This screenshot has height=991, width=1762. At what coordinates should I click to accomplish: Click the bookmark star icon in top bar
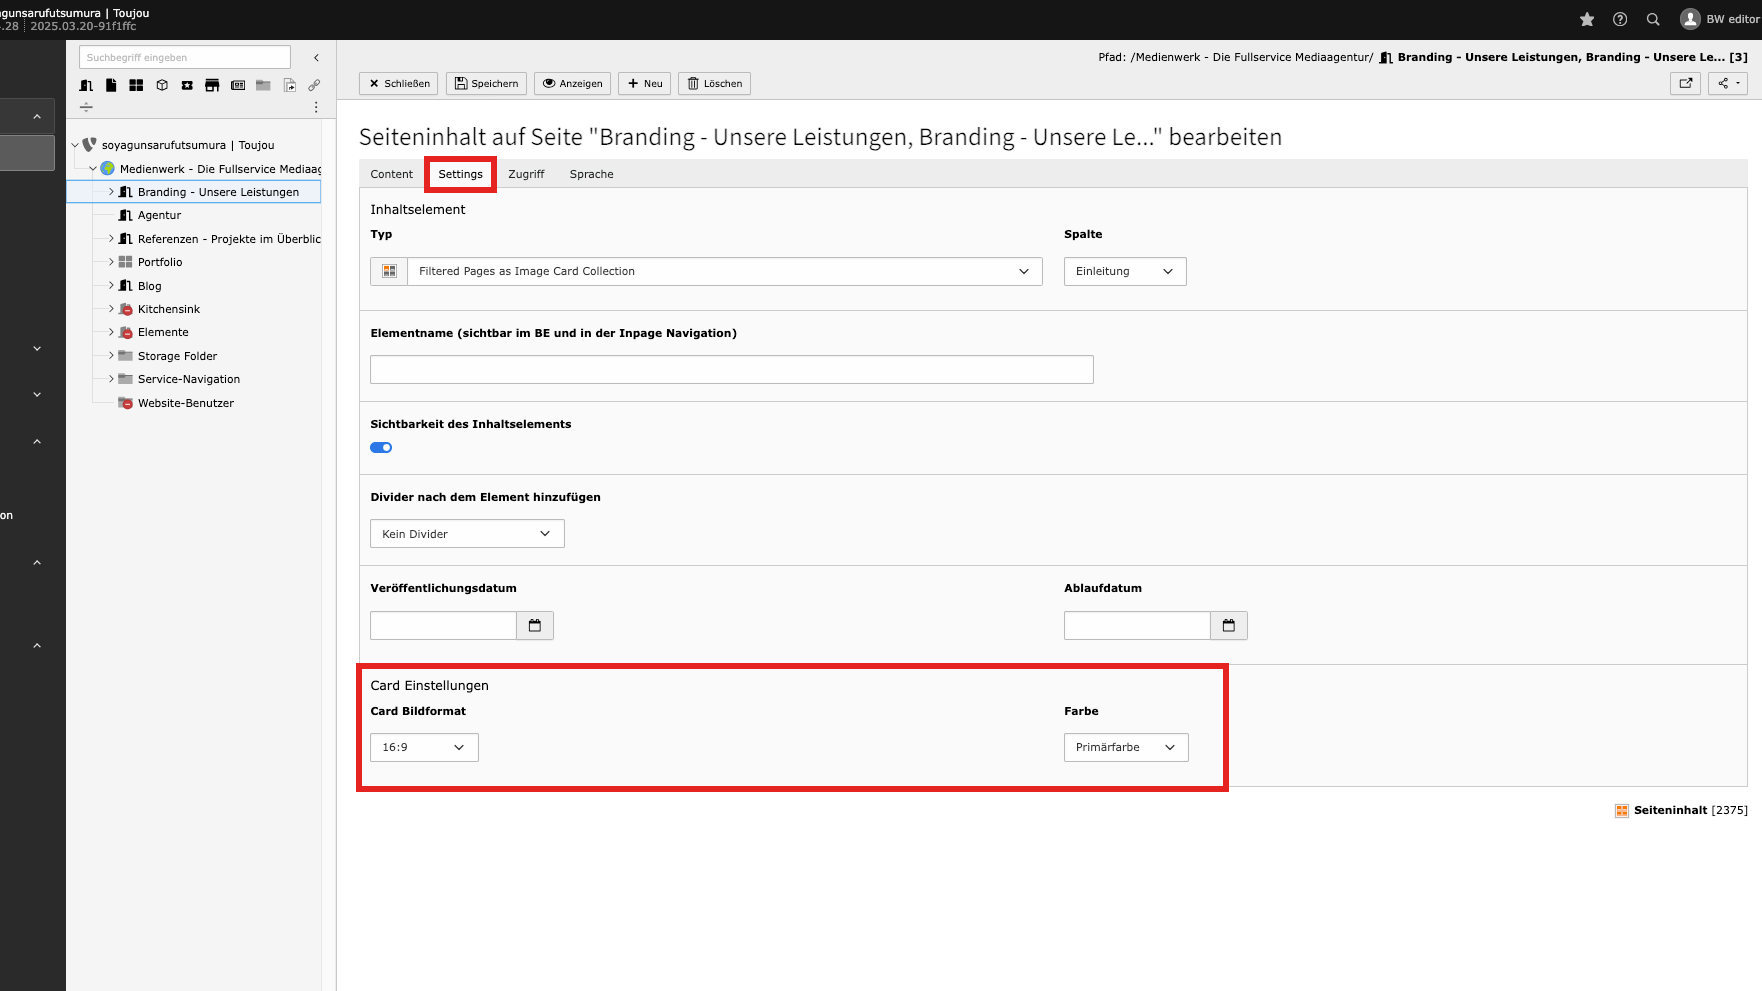click(x=1586, y=19)
